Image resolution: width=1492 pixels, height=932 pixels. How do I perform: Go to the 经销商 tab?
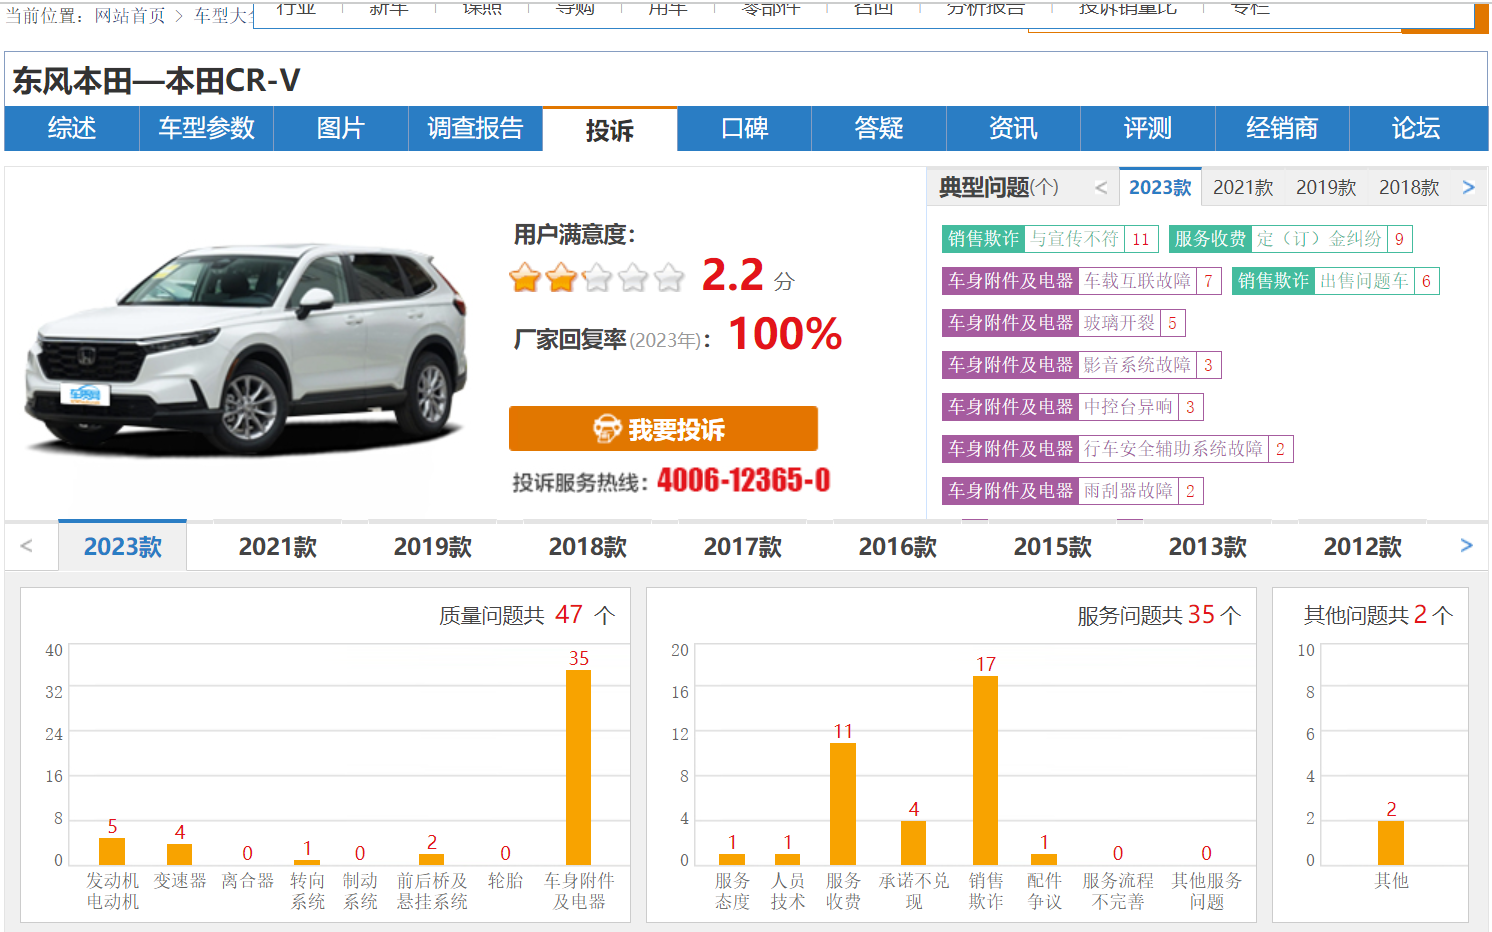click(x=1282, y=128)
